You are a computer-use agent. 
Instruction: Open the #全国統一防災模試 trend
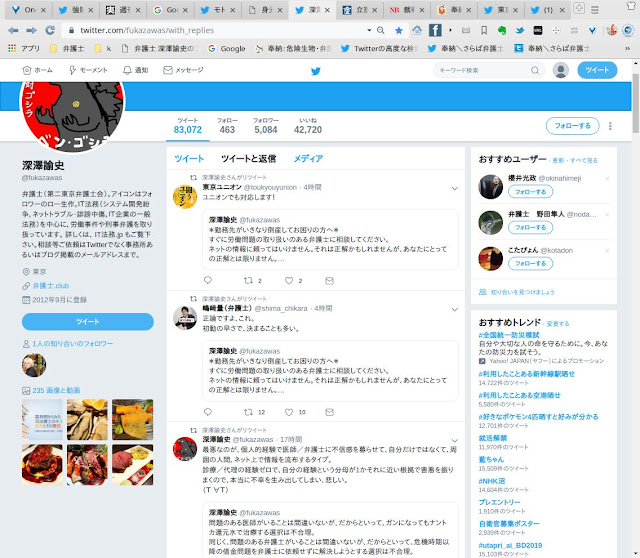tap(509, 335)
